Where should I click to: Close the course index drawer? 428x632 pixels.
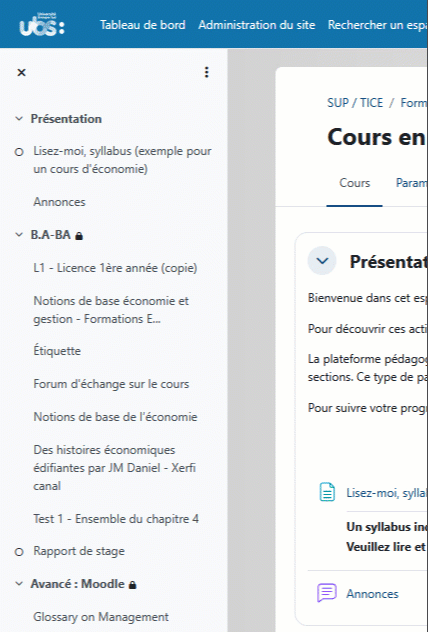pos(21,73)
